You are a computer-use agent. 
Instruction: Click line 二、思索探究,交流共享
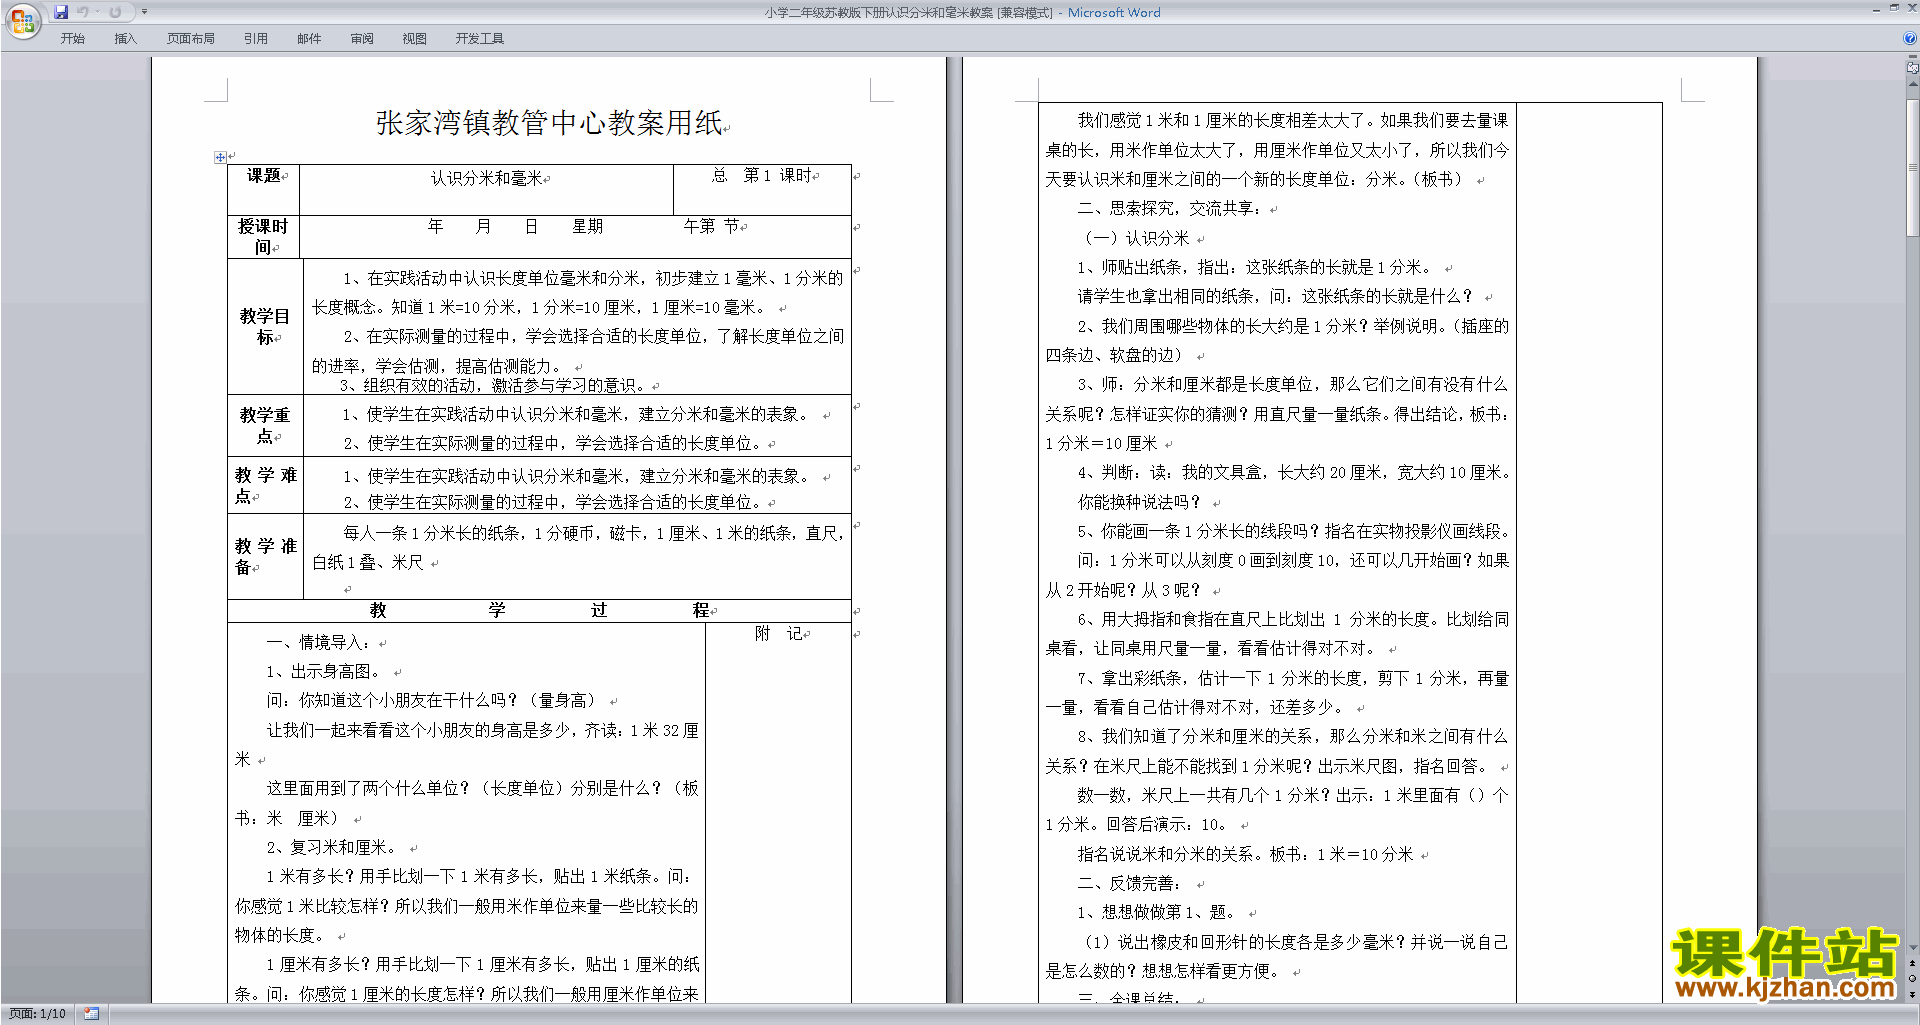click(1170, 208)
